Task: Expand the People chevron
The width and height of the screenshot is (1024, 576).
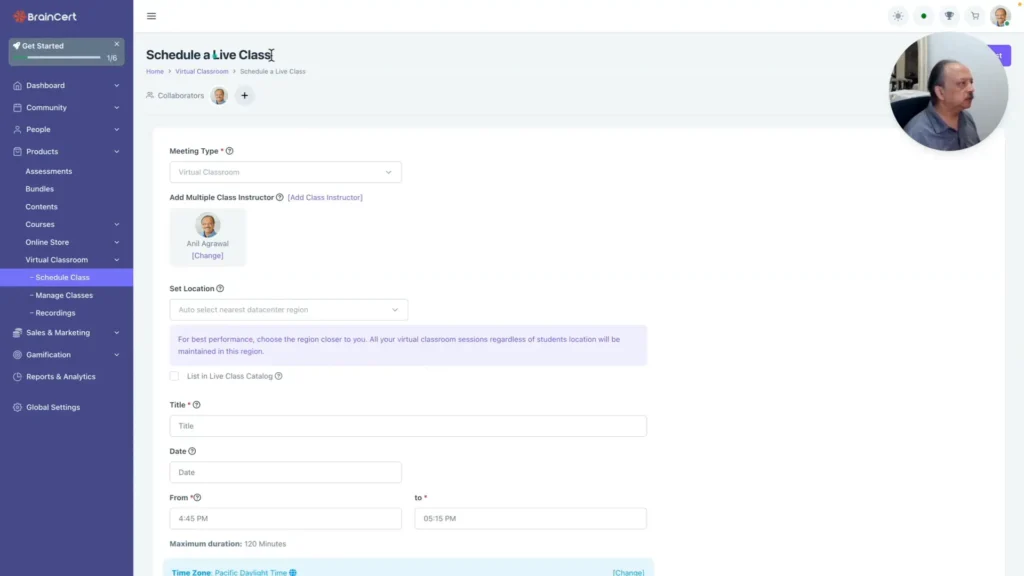Action: tap(117, 130)
